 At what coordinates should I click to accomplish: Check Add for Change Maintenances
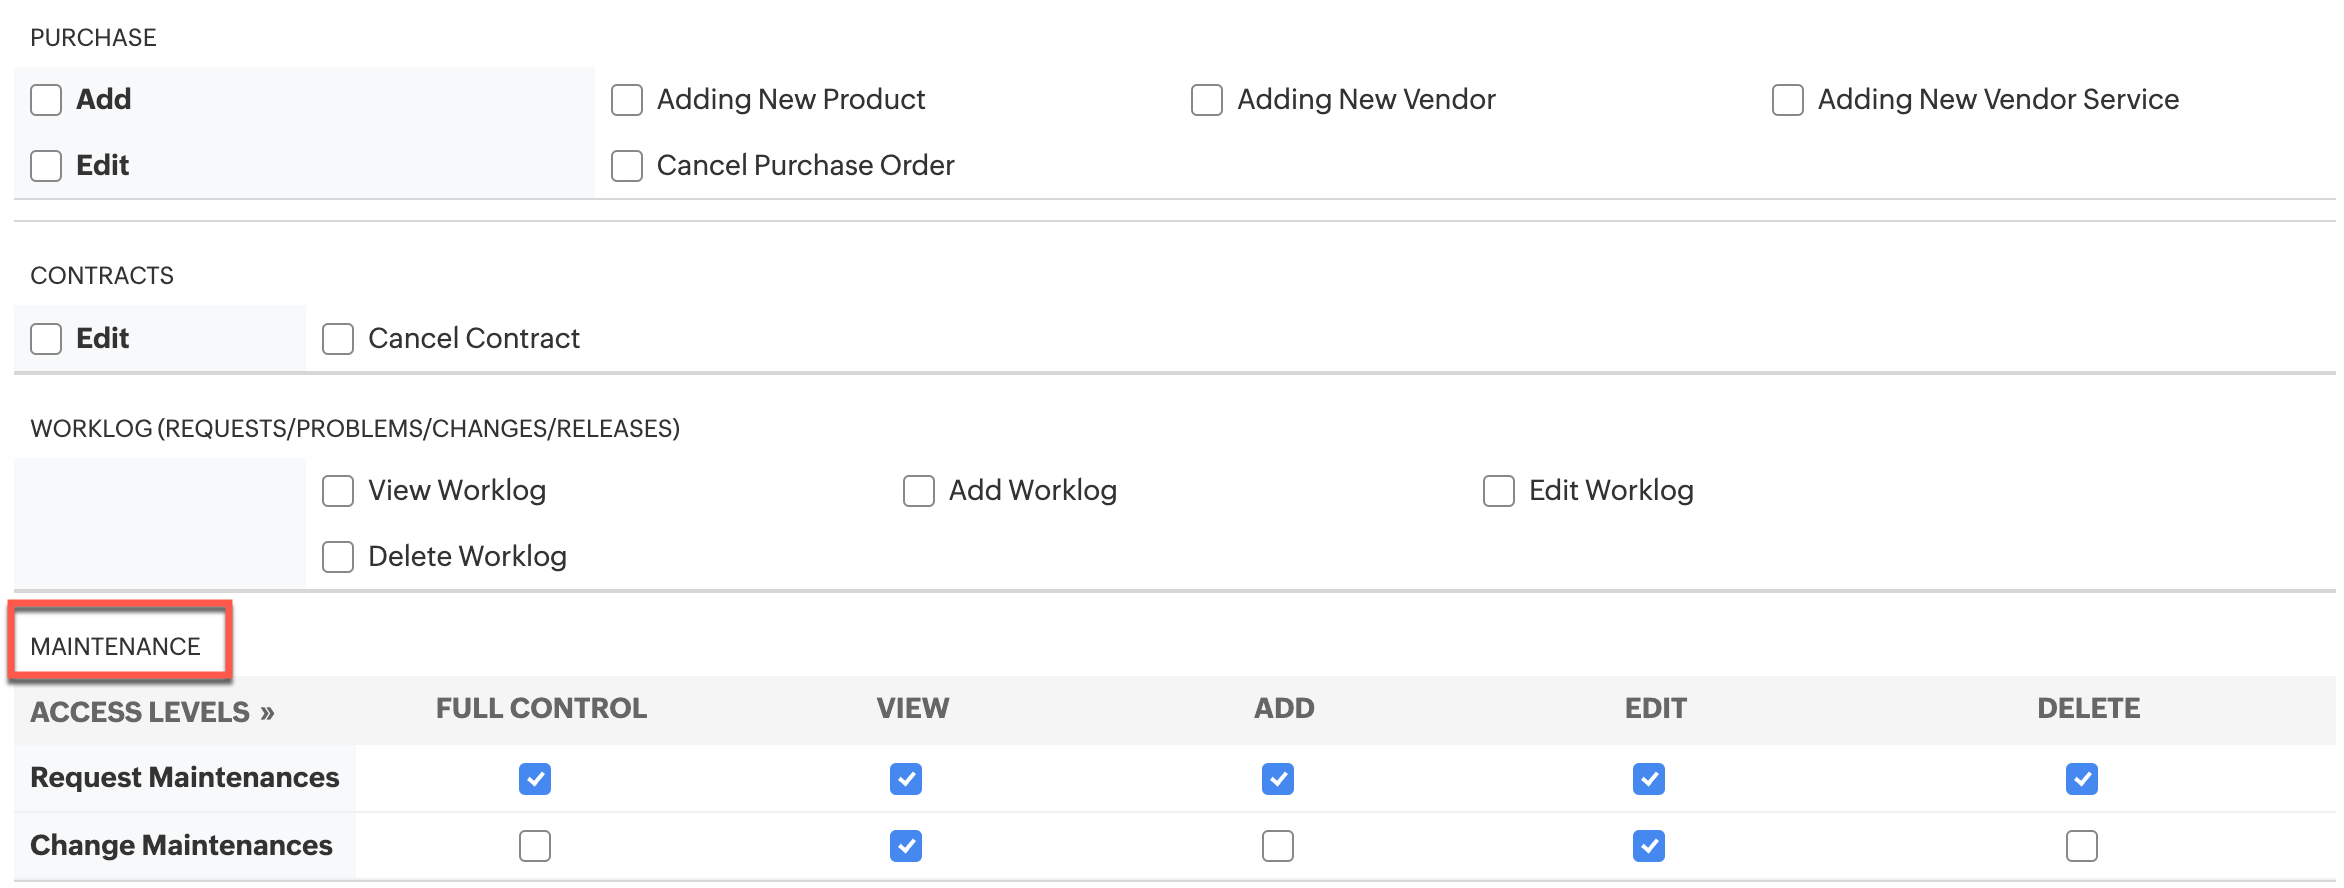[1278, 846]
